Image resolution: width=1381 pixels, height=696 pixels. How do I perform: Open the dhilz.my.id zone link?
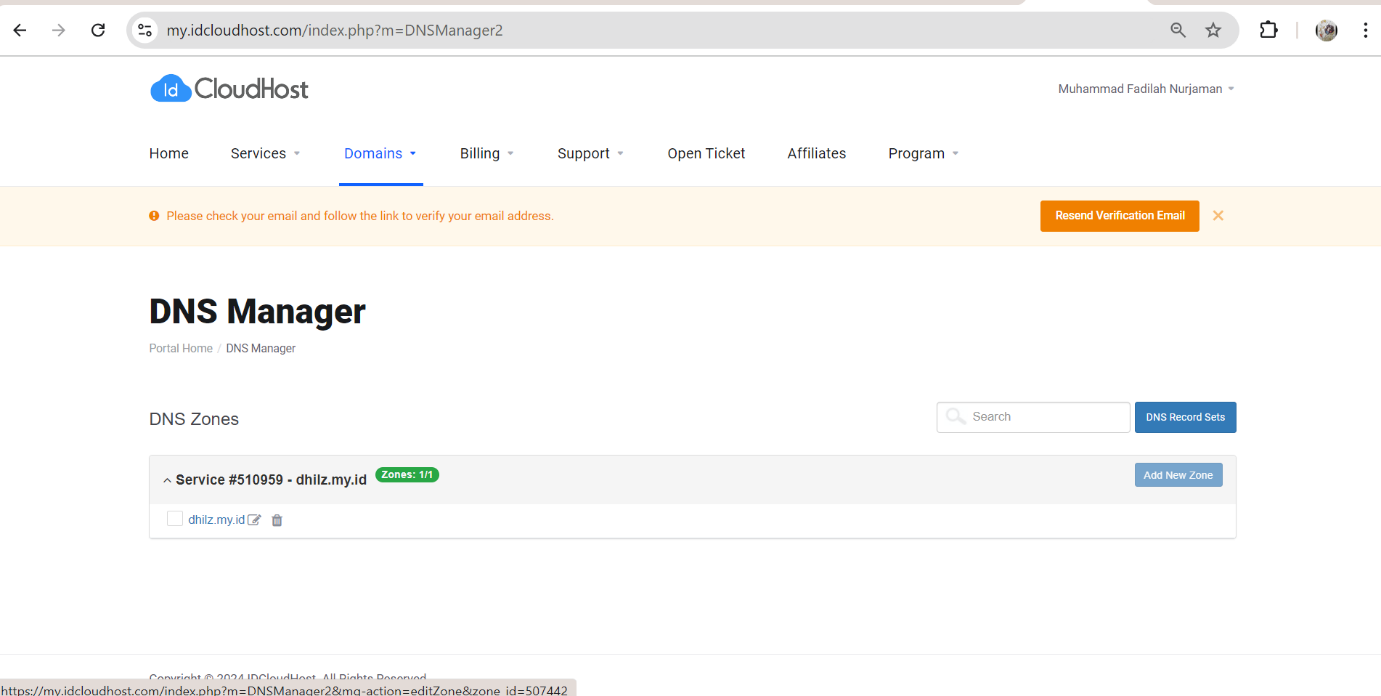point(217,520)
